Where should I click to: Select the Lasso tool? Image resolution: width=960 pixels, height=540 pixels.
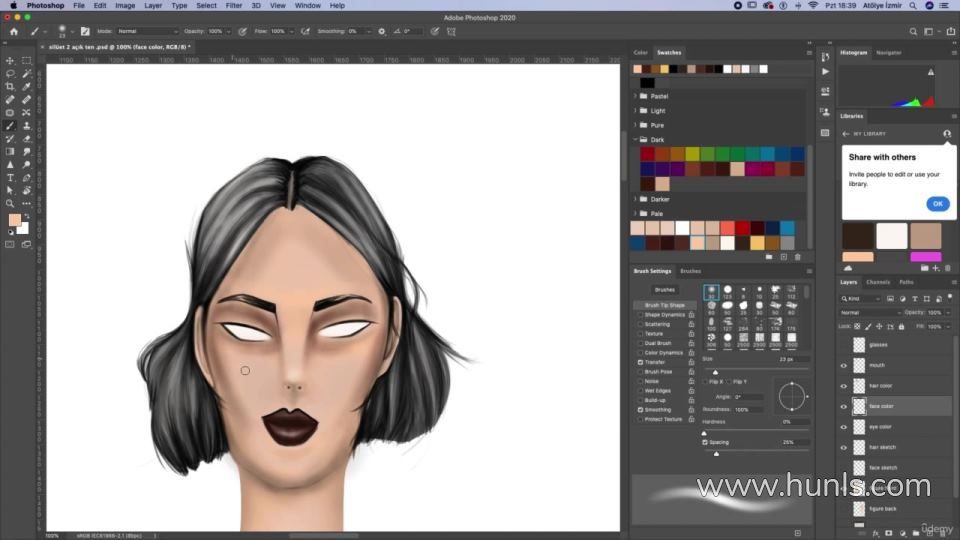point(10,74)
